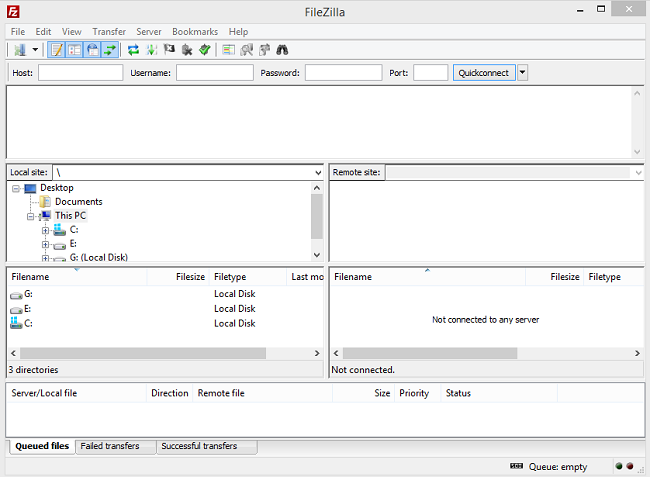Click right arrow of local list scrollbar

pyautogui.click(x=317, y=354)
